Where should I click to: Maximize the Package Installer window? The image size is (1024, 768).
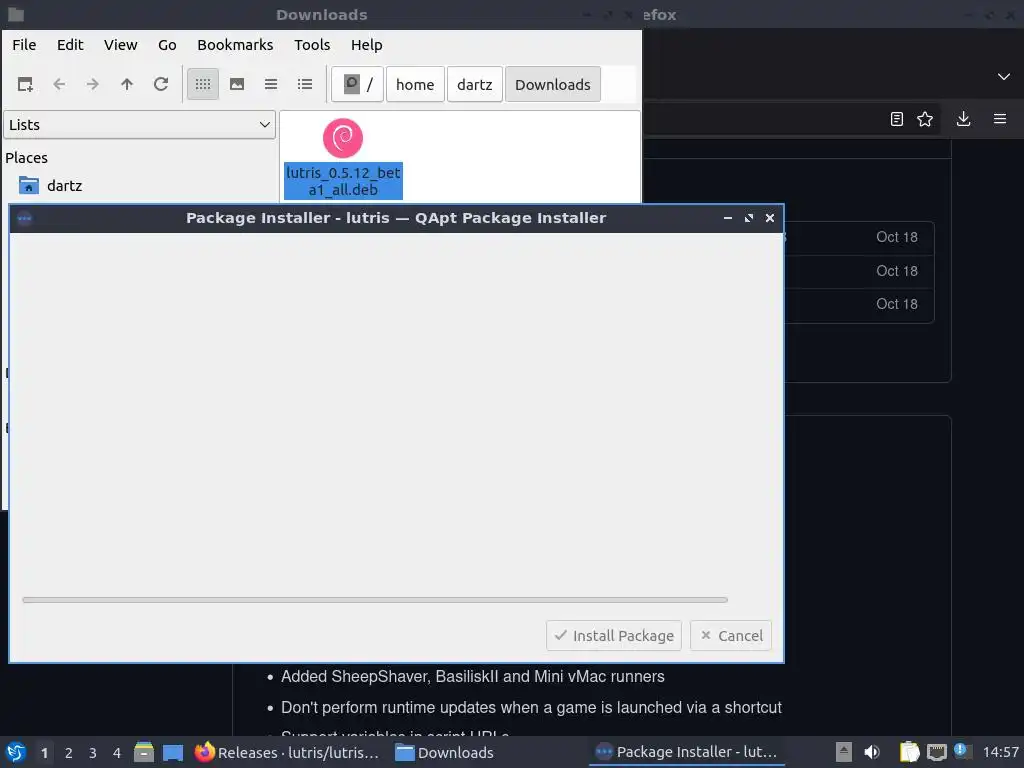point(749,218)
